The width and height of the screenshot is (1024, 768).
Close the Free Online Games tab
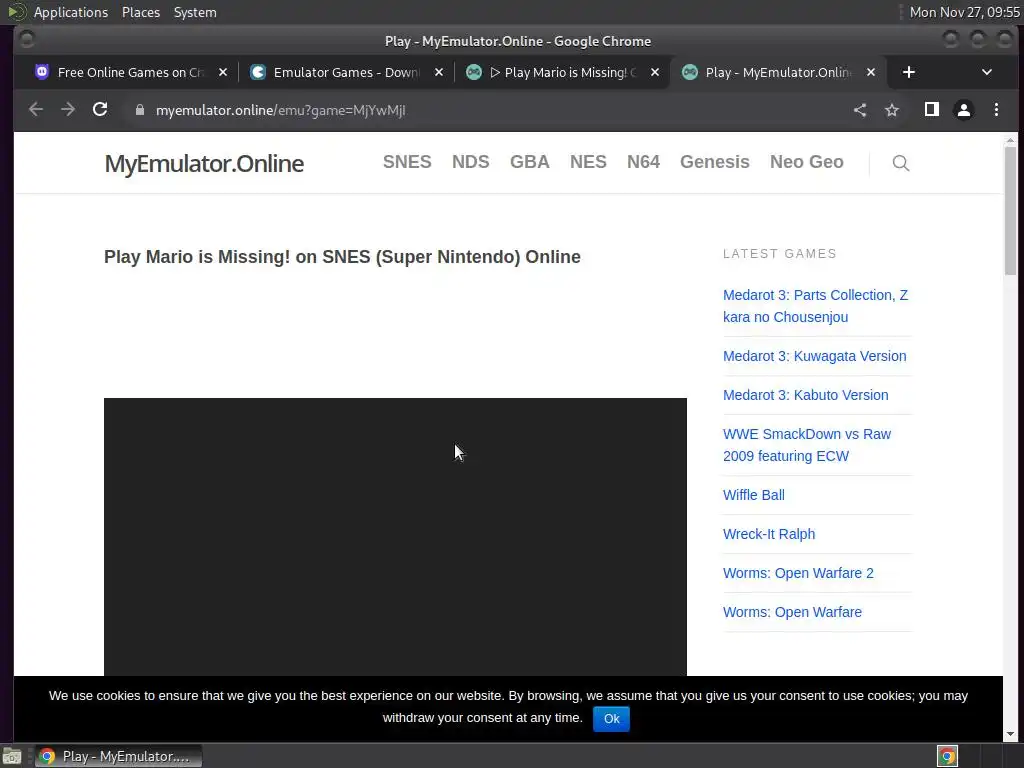[x=223, y=72]
